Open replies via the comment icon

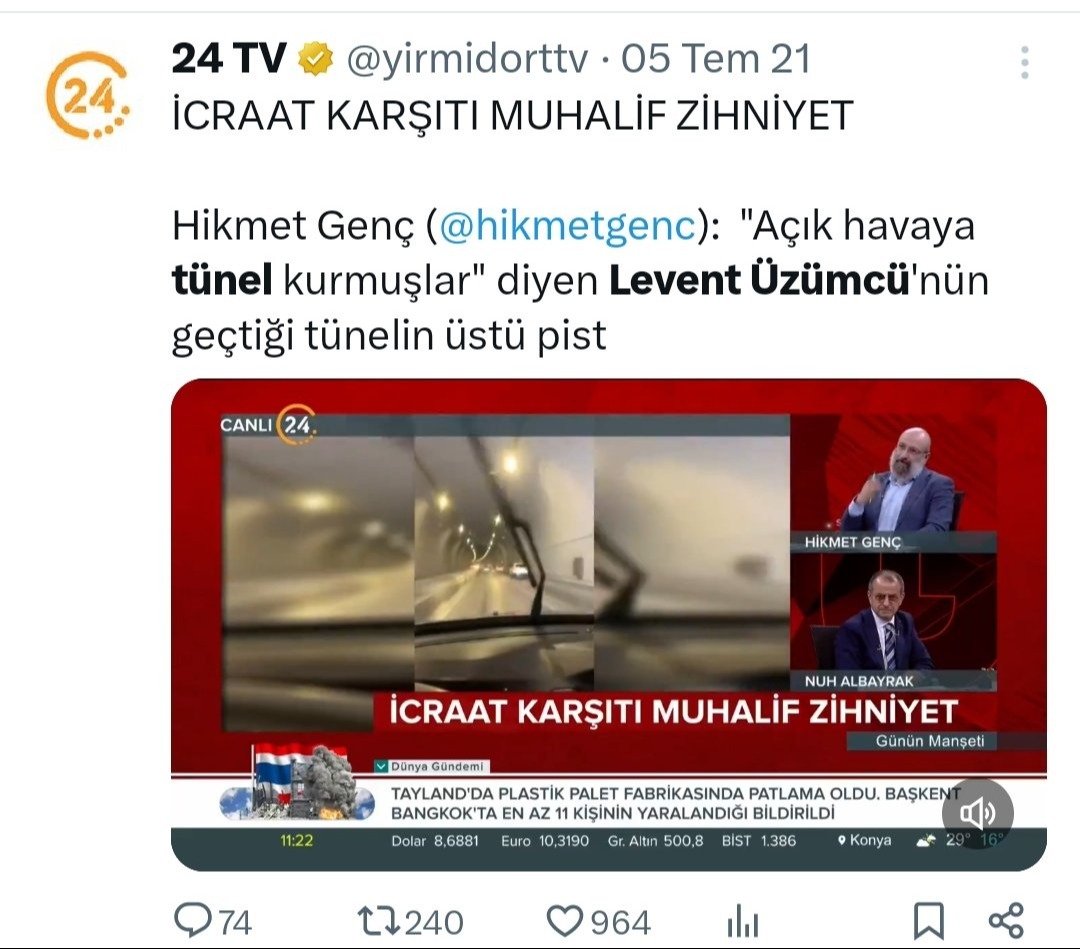(x=193, y=920)
